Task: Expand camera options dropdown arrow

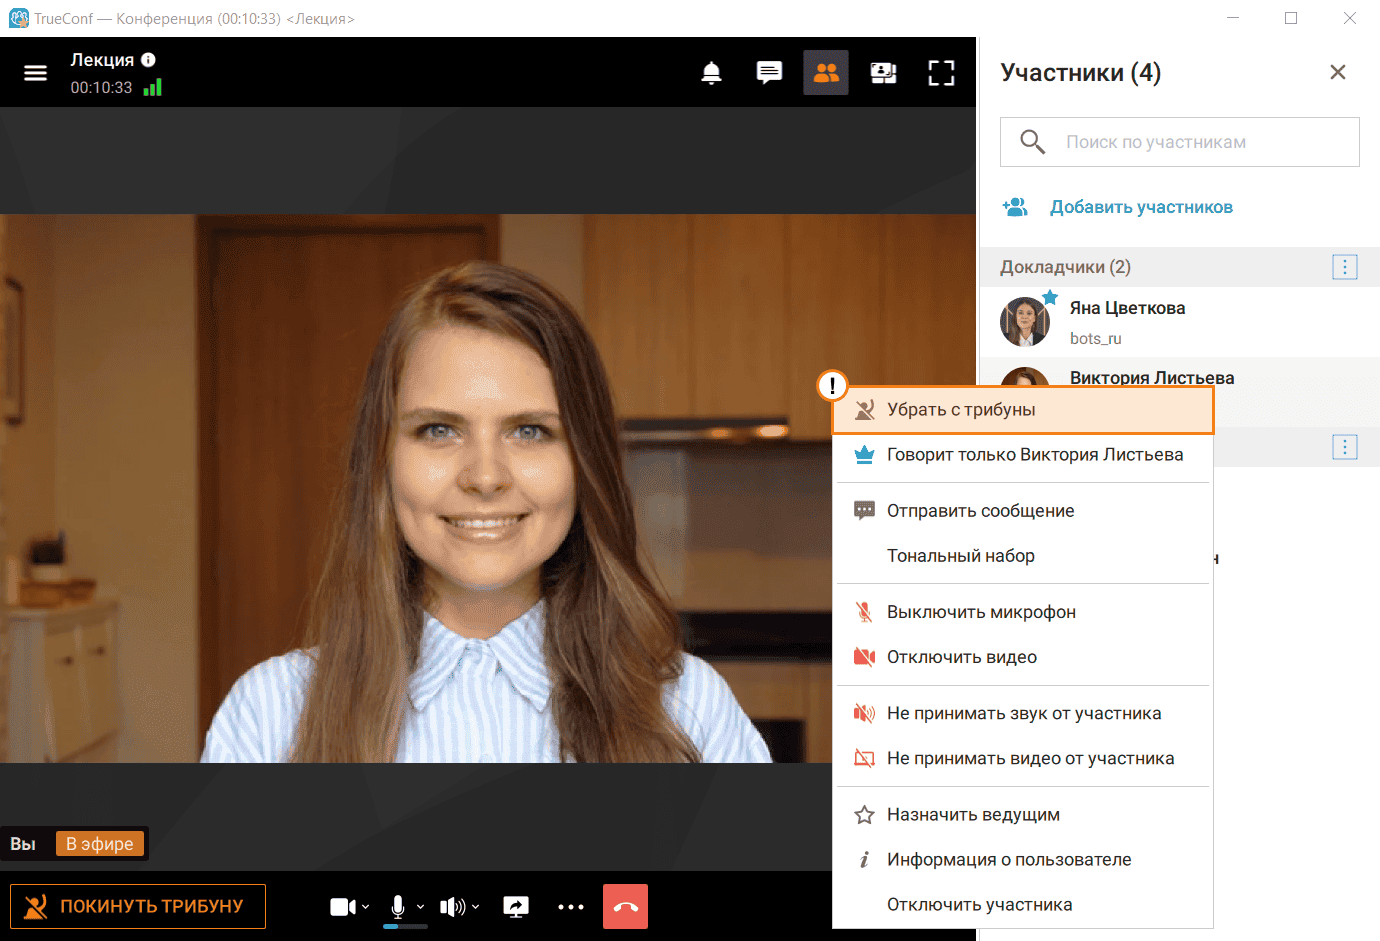Action: point(366,907)
